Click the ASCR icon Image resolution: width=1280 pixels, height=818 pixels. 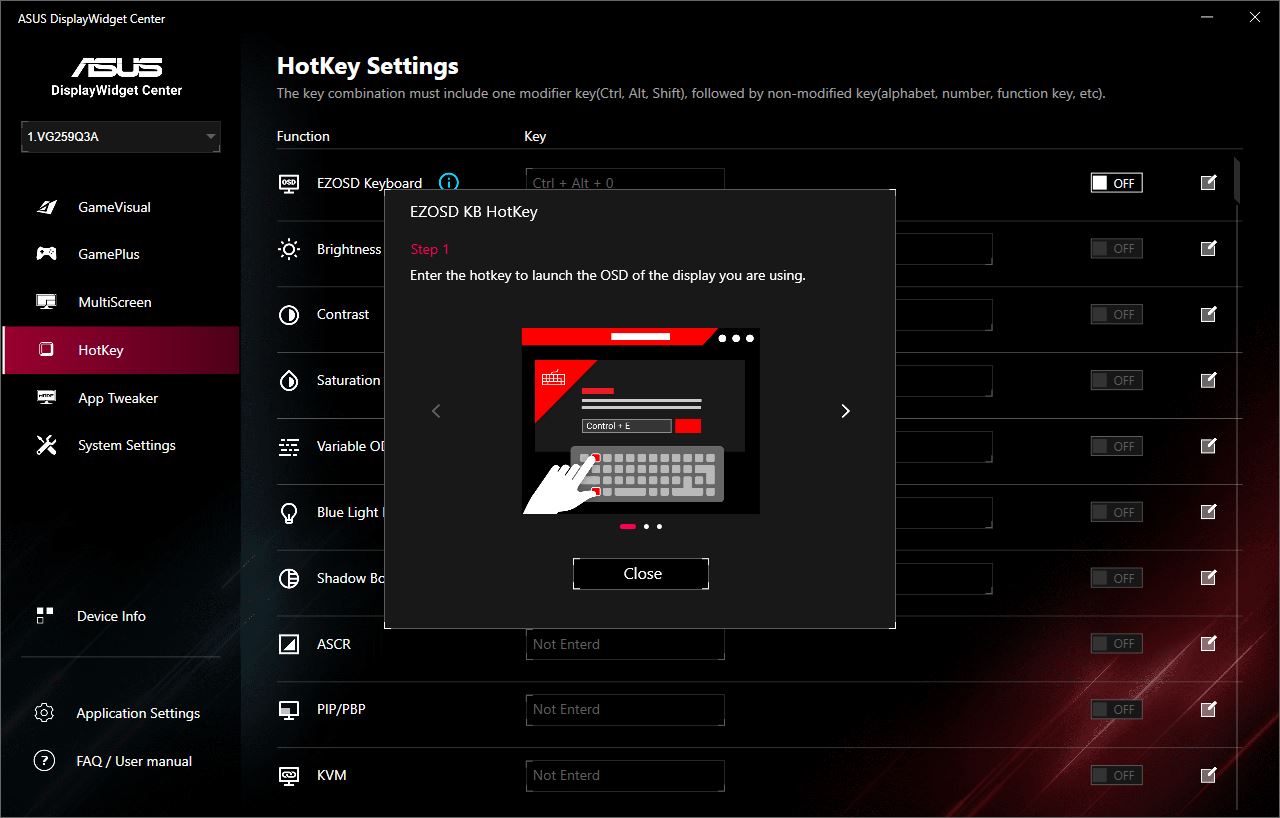click(x=289, y=644)
